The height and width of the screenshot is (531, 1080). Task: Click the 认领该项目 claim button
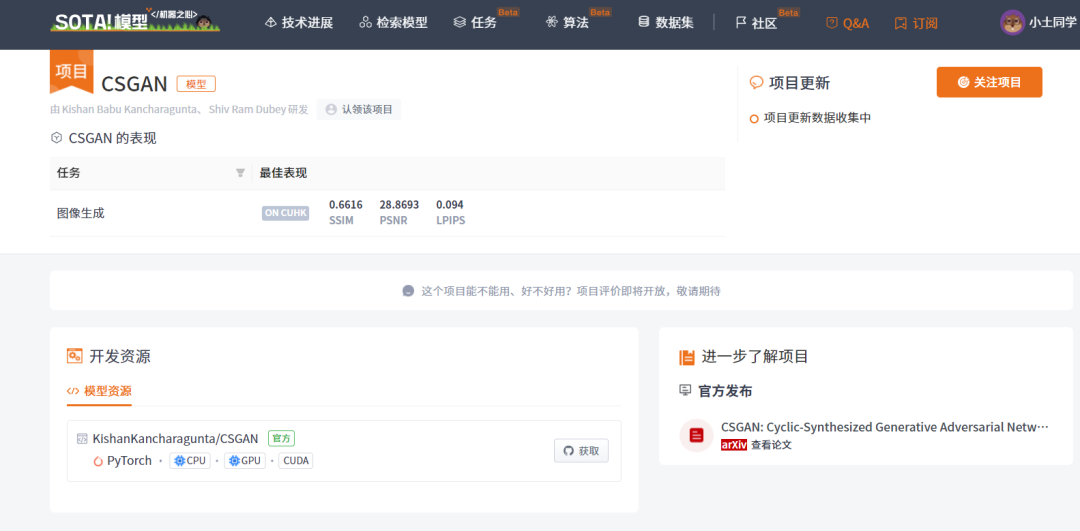click(359, 110)
